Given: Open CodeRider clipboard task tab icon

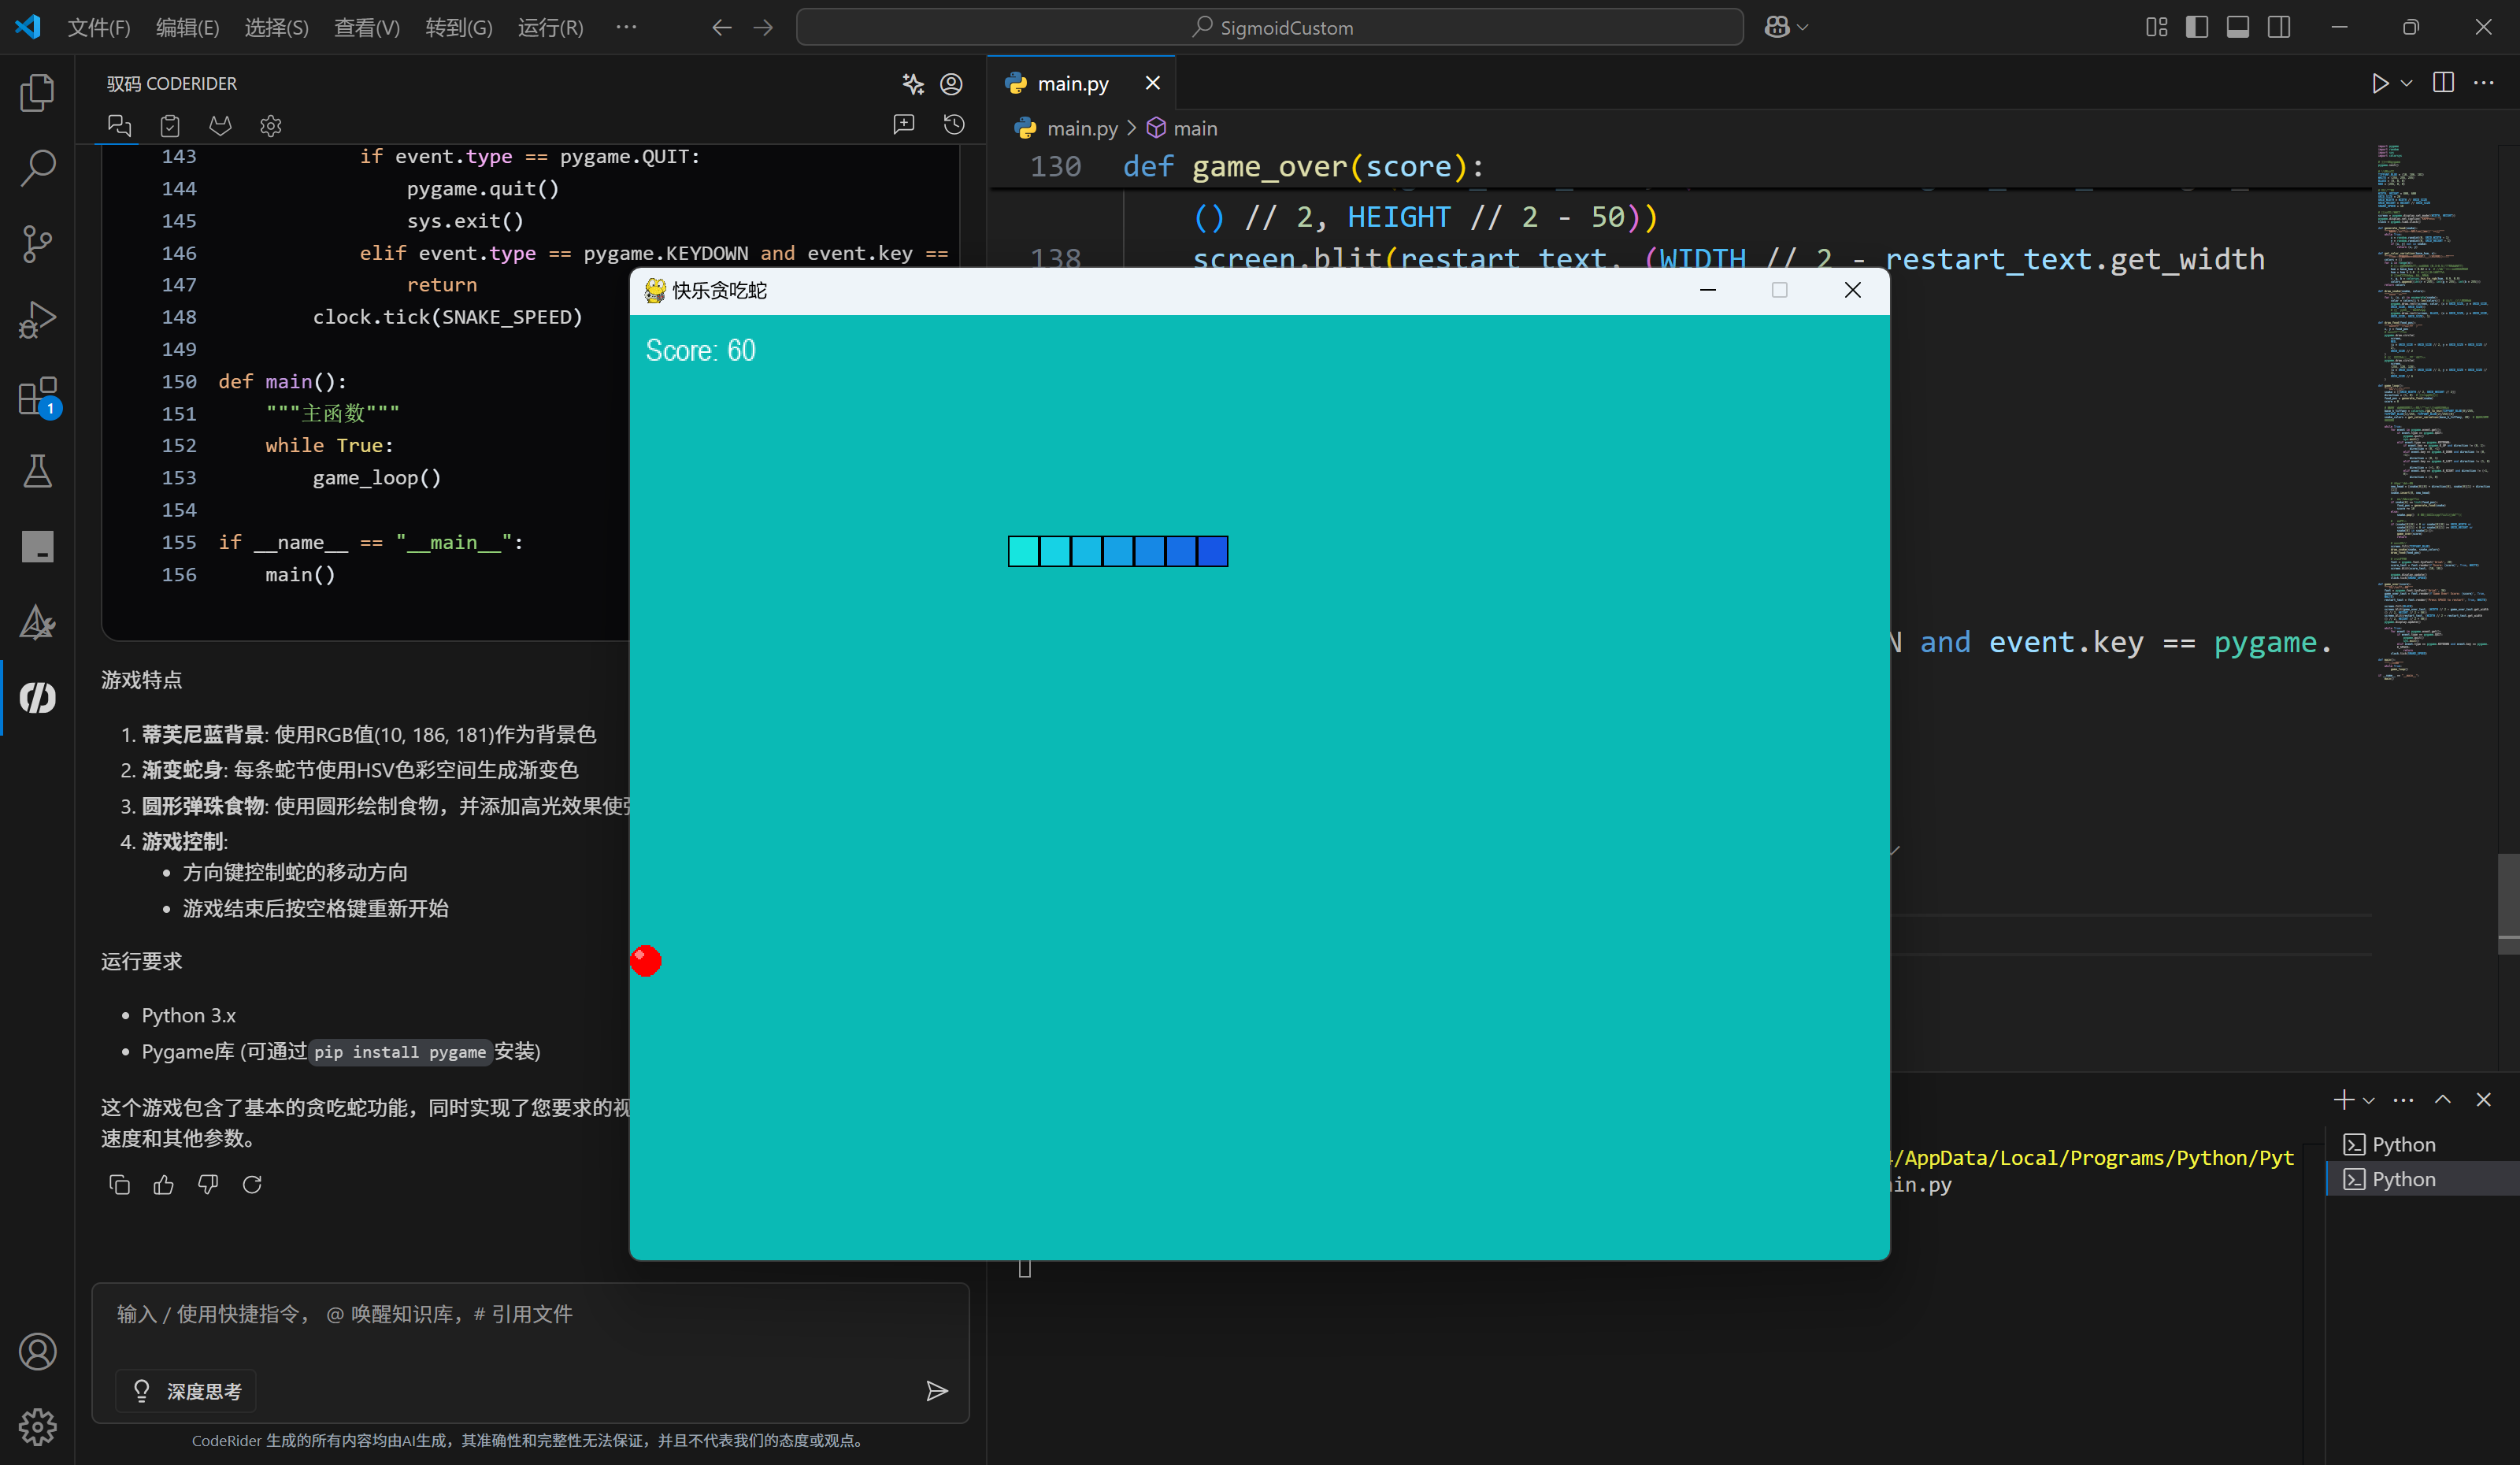Looking at the screenshot, I should coord(170,125).
